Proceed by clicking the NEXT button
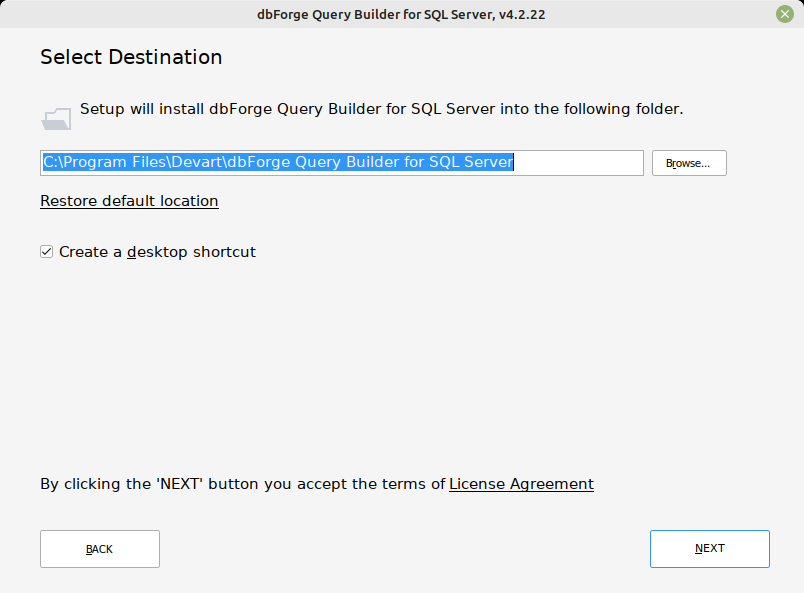The image size is (804, 593). pos(710,549)
